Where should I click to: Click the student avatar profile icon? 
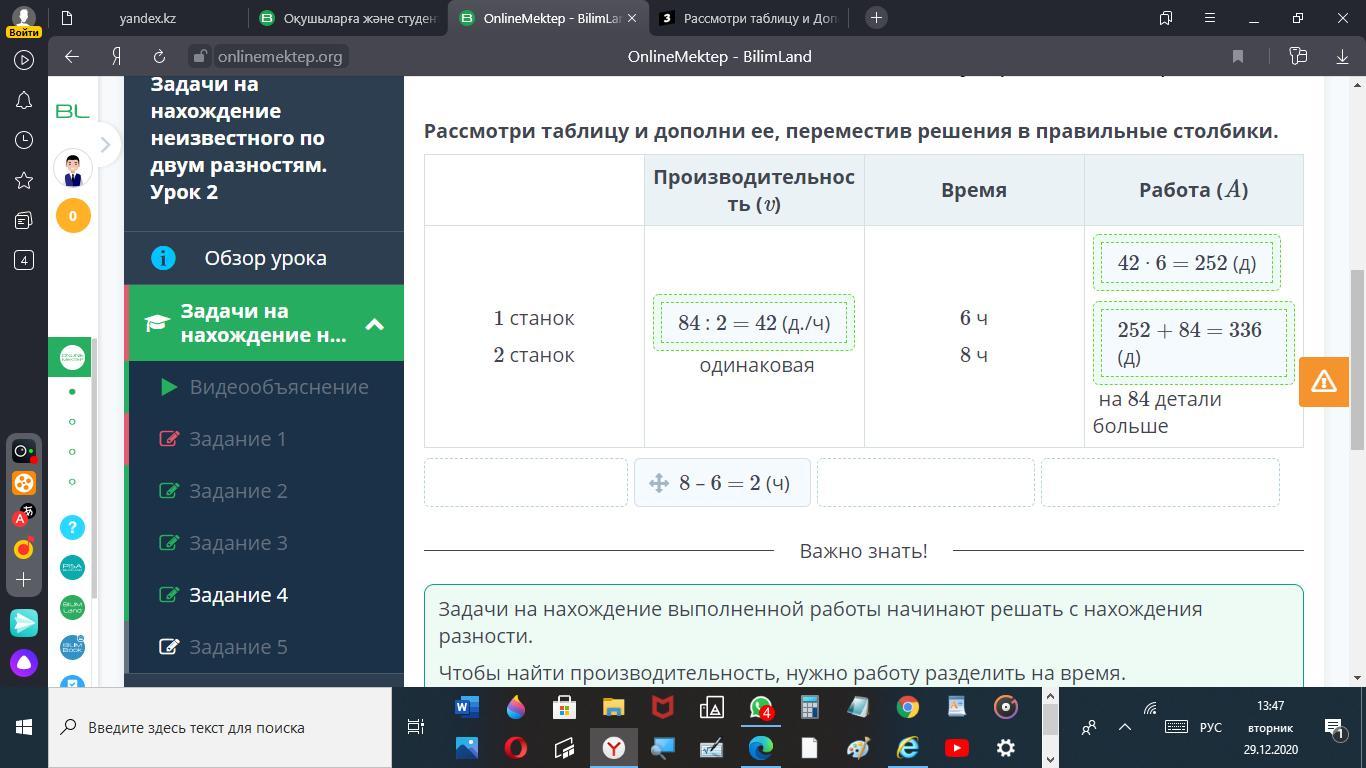pos(73,168)
